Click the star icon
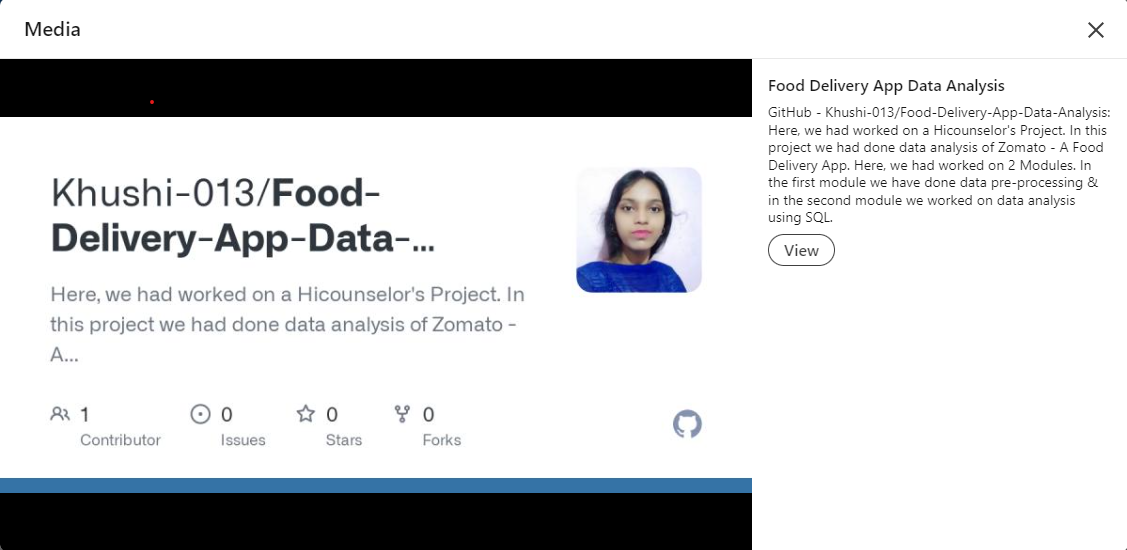The height and width of the screenshot is (550, 1127). tap(306, 414)
